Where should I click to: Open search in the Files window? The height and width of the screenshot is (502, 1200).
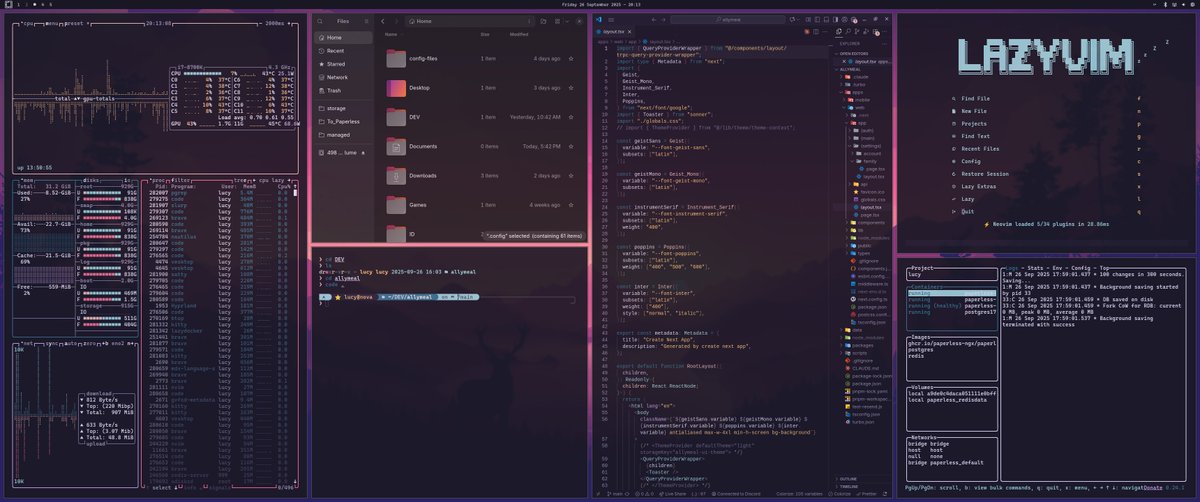click(320, 21)
